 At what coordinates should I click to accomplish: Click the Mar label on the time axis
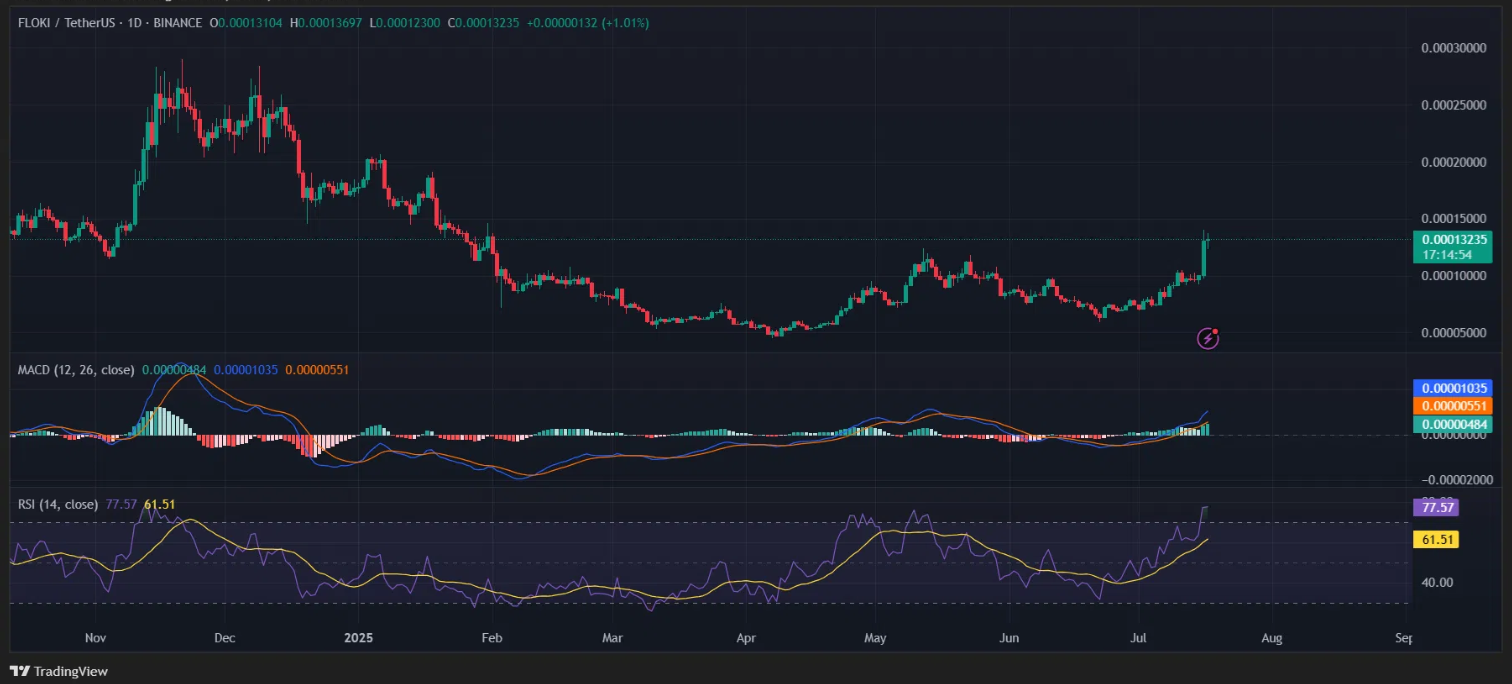pyautogui.click(x=613, y=637)
